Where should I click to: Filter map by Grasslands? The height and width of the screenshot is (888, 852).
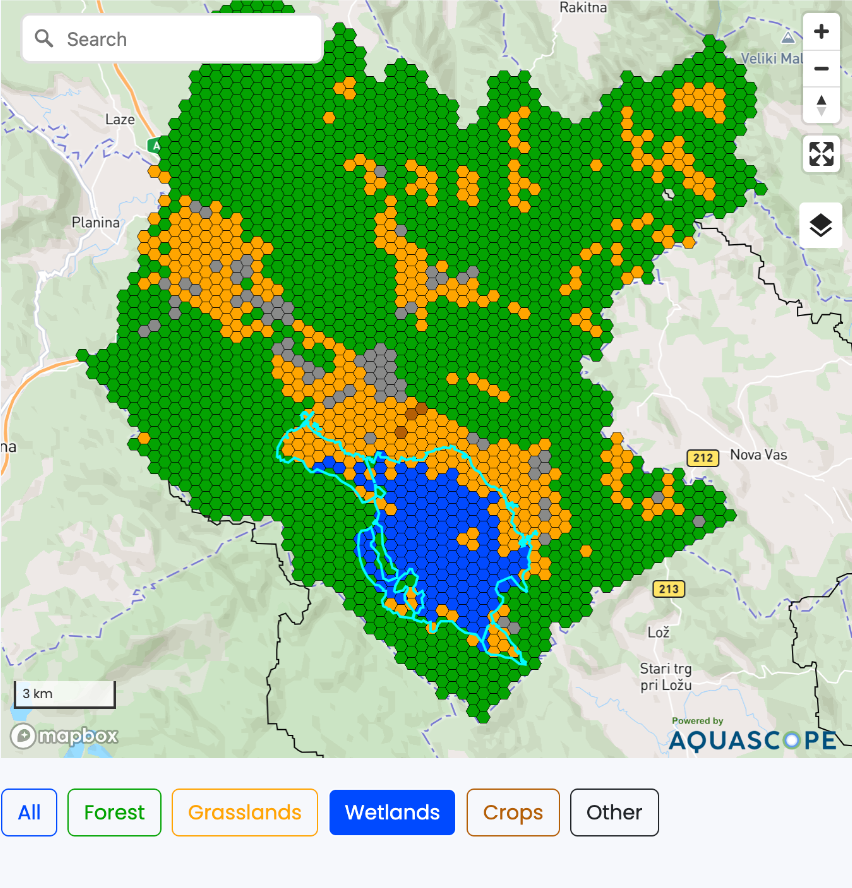coord(245,812)
